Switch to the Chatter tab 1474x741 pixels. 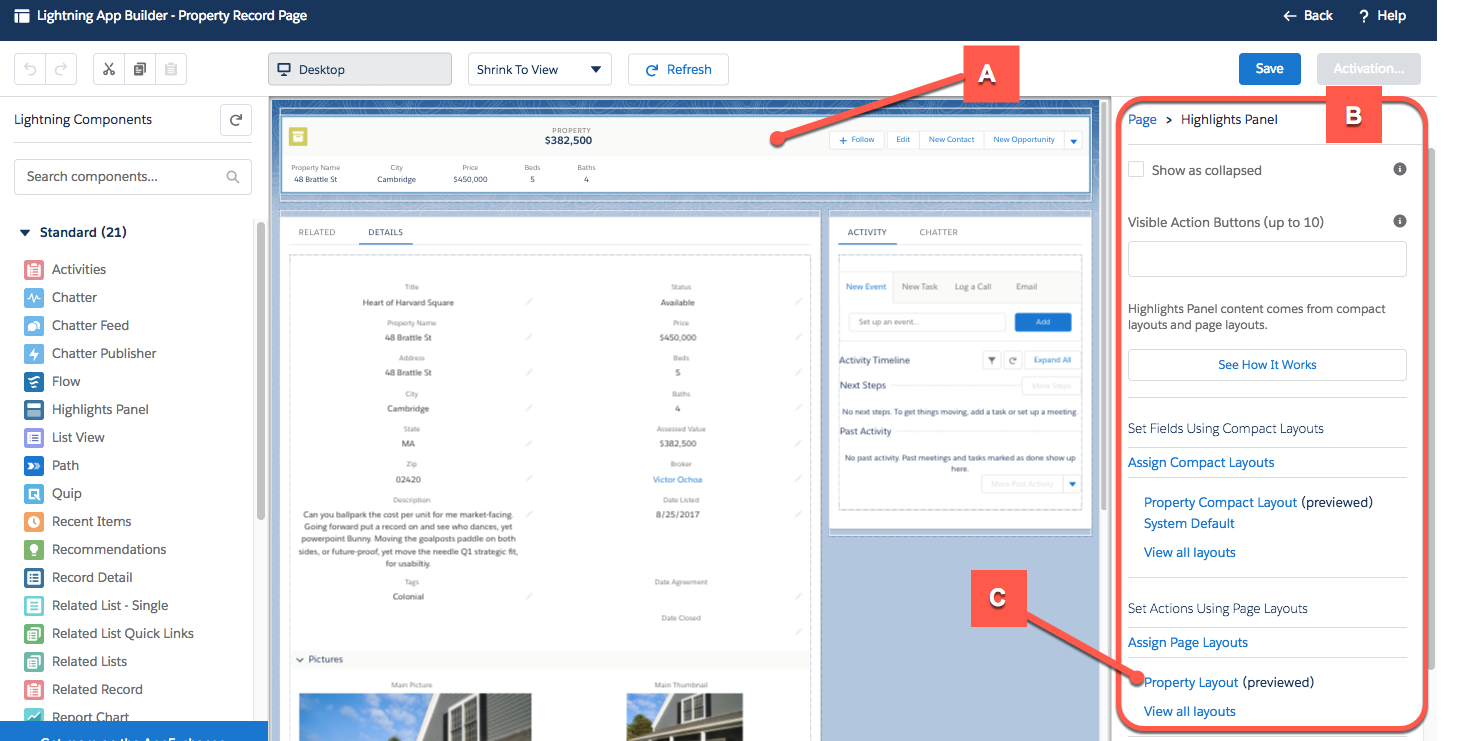(938, 232)
